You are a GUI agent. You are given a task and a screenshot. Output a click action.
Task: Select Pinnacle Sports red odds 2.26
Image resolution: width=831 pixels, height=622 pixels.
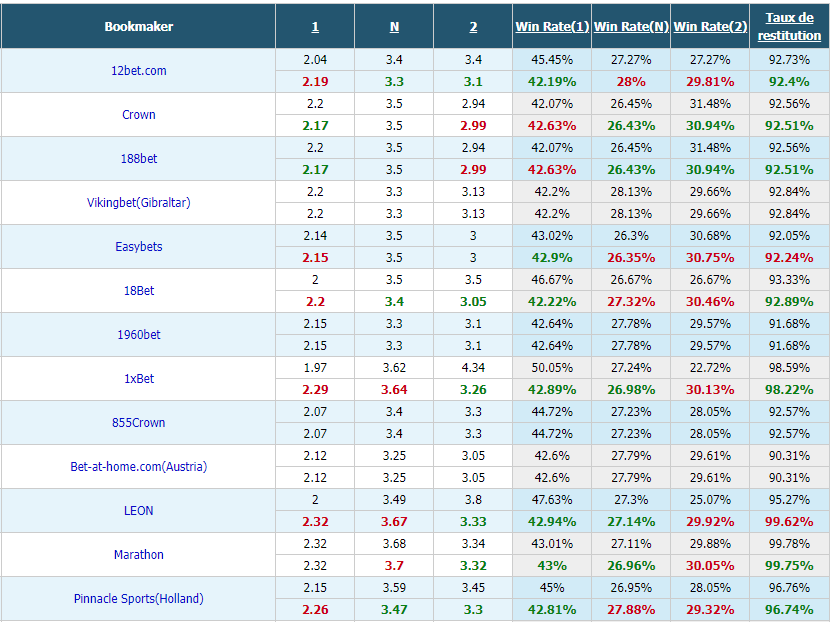pyautogui.click(x=315, y=609)
